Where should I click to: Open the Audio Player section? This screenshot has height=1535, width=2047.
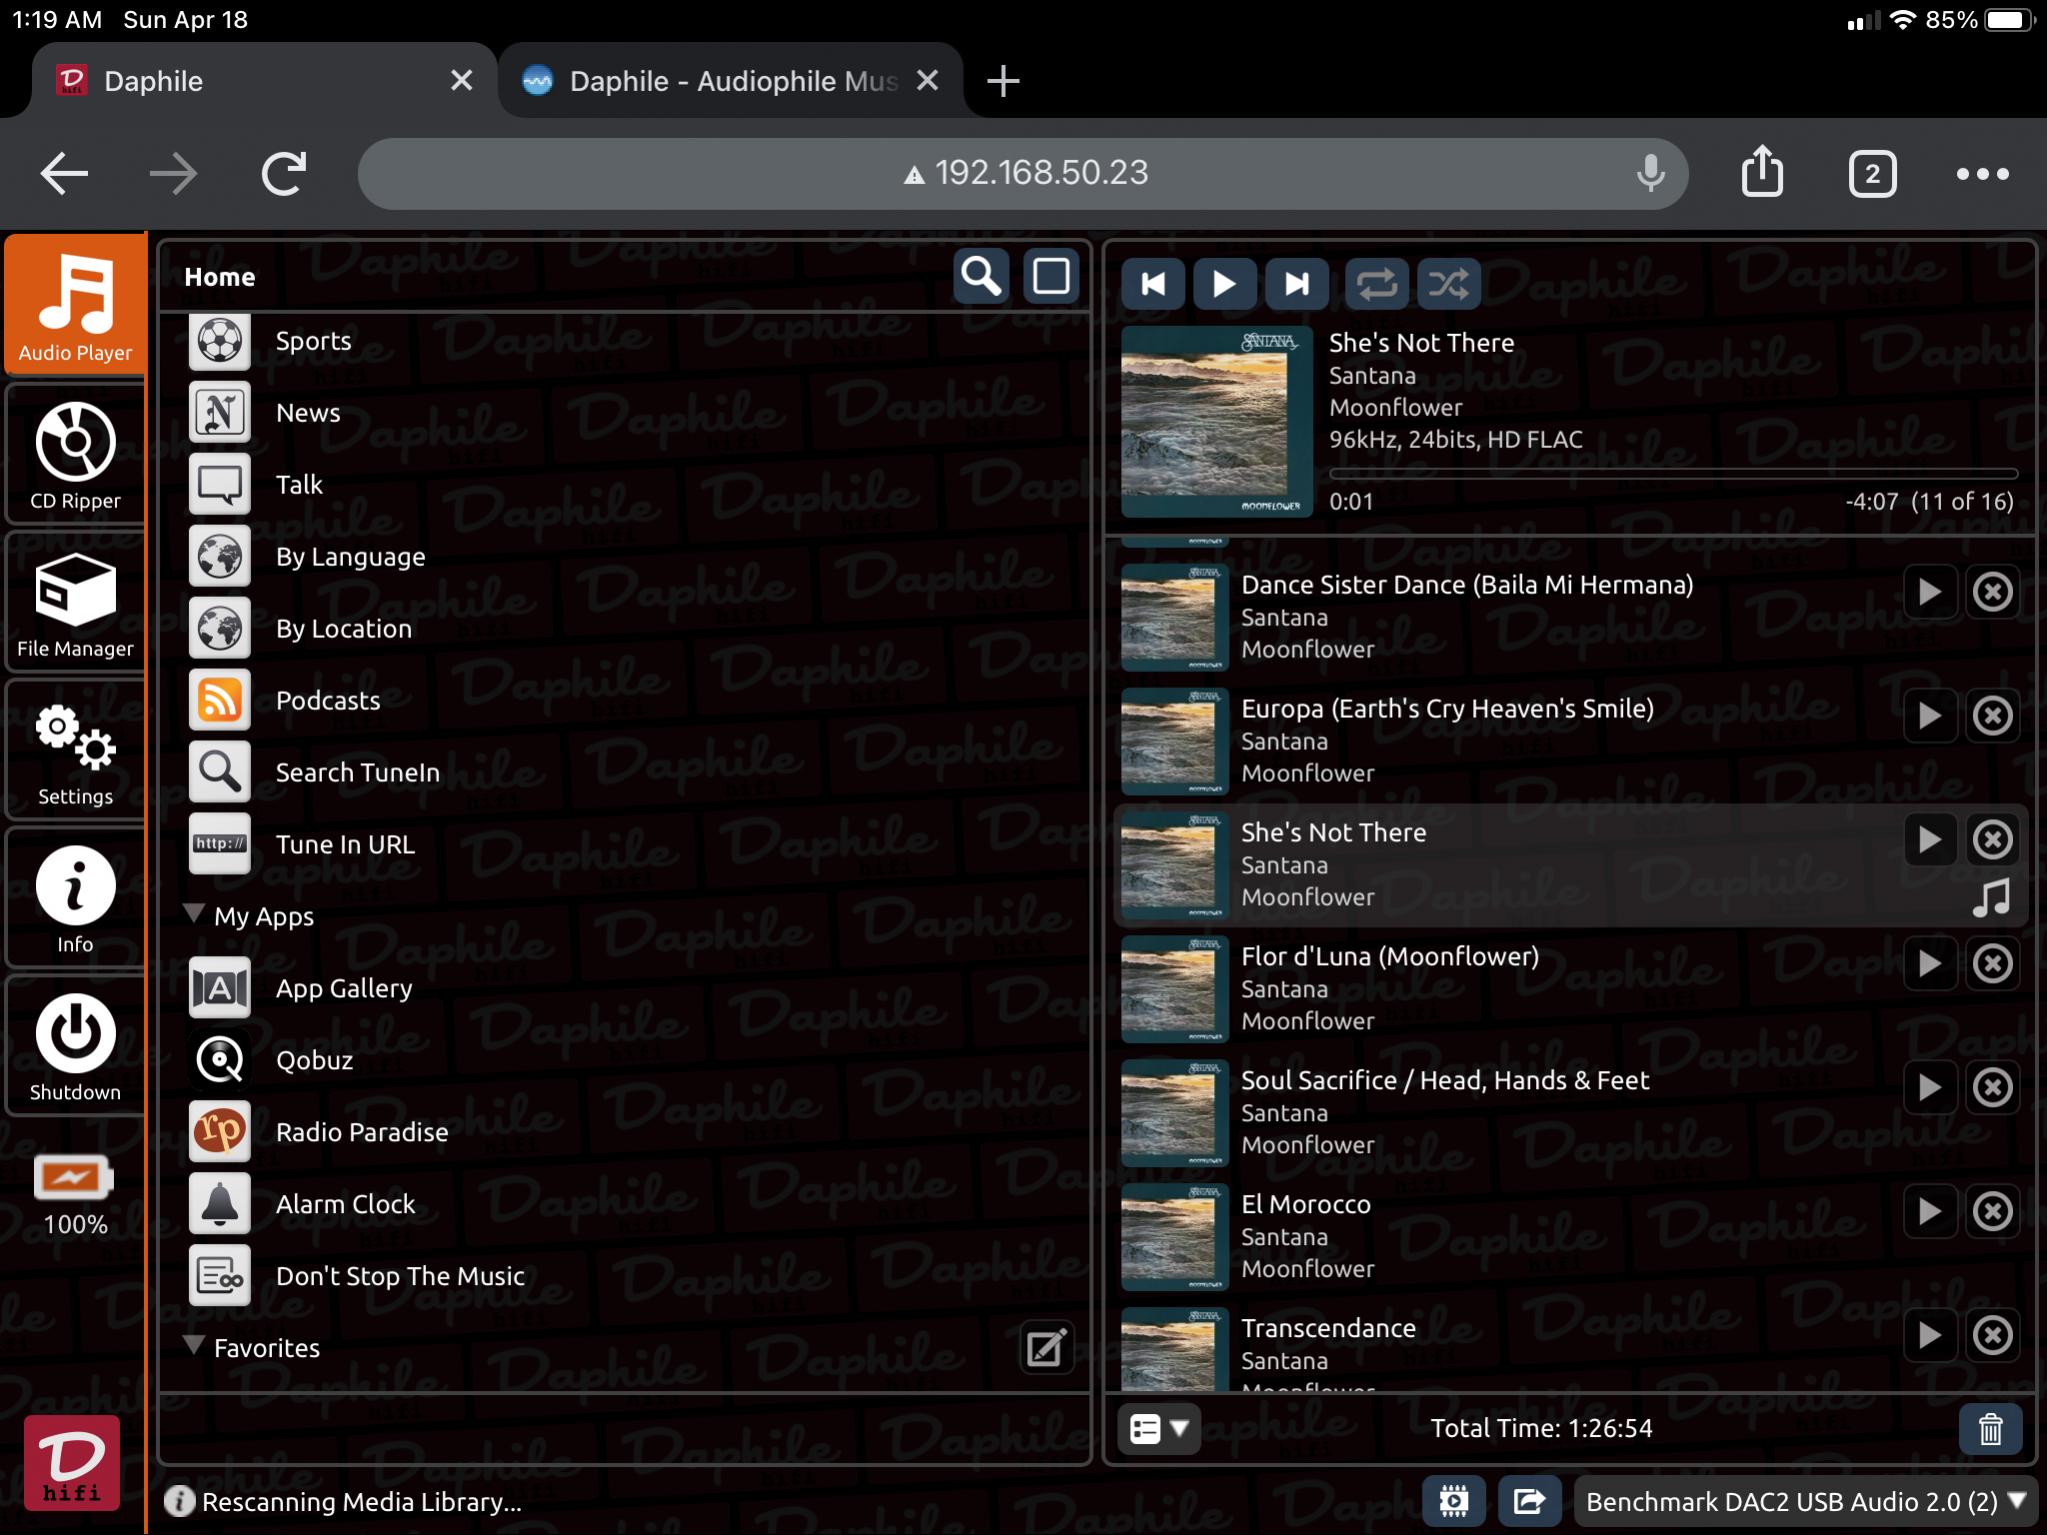[75, 305]
